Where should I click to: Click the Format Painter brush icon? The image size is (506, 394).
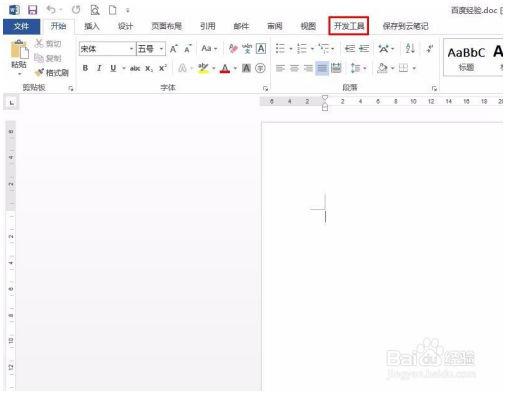(39, 72)
